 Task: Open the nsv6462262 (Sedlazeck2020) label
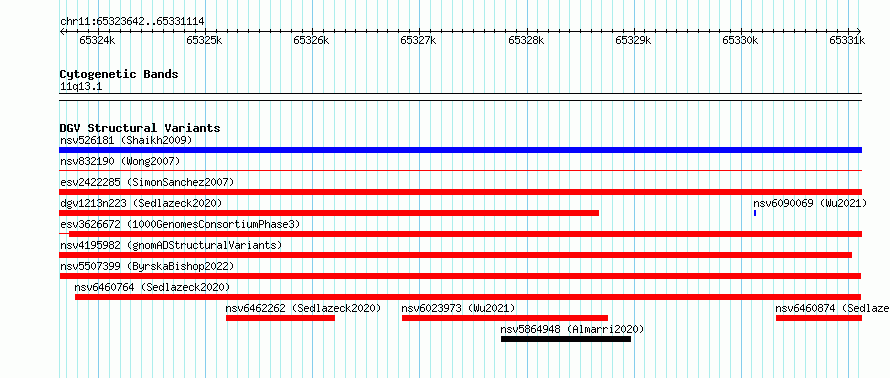coord(303,308)
